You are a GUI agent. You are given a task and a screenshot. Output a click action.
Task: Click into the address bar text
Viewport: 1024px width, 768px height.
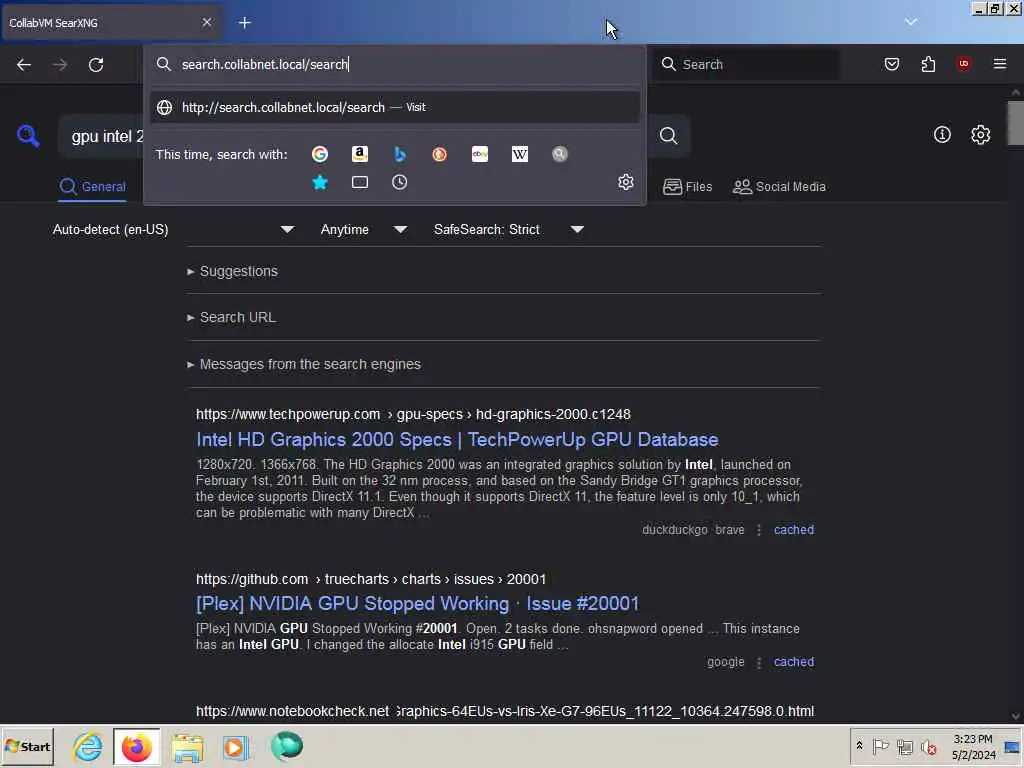pos(264,64)
